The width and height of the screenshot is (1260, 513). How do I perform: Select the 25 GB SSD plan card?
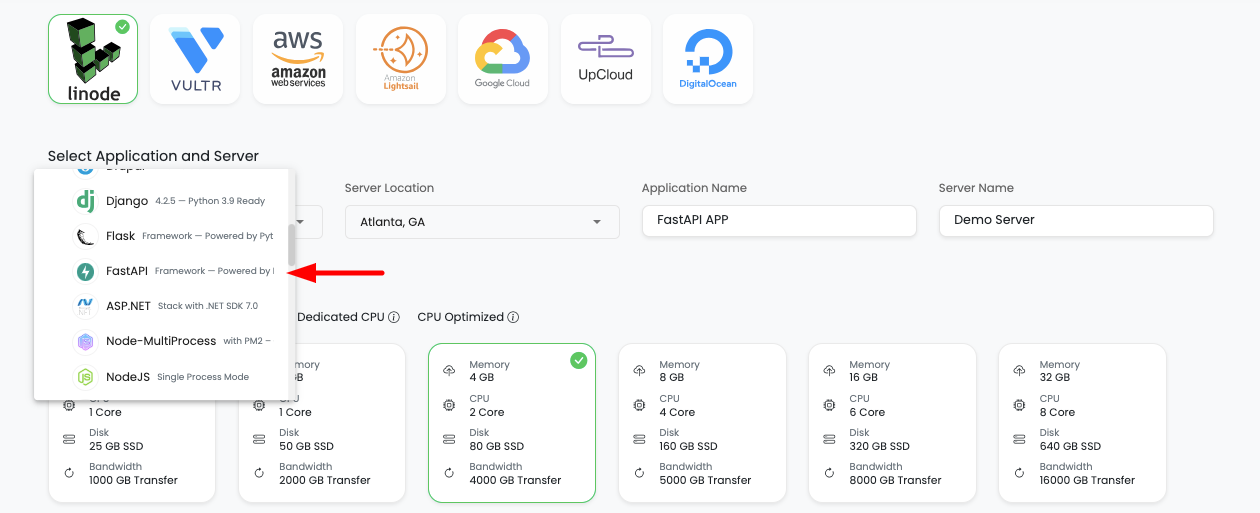132,450
